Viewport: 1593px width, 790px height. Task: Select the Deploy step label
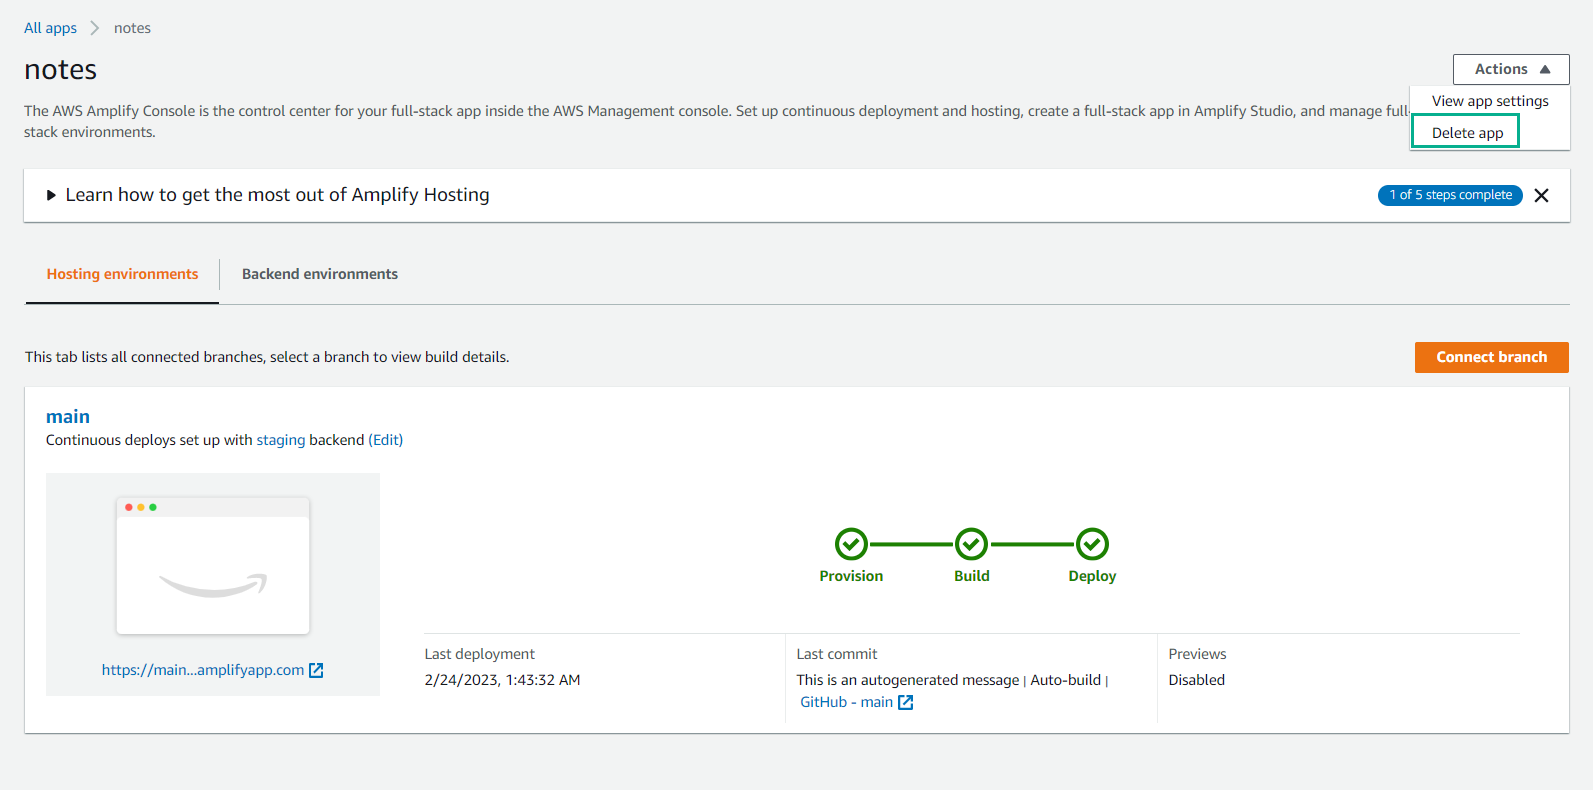[x=1092, y=576]
